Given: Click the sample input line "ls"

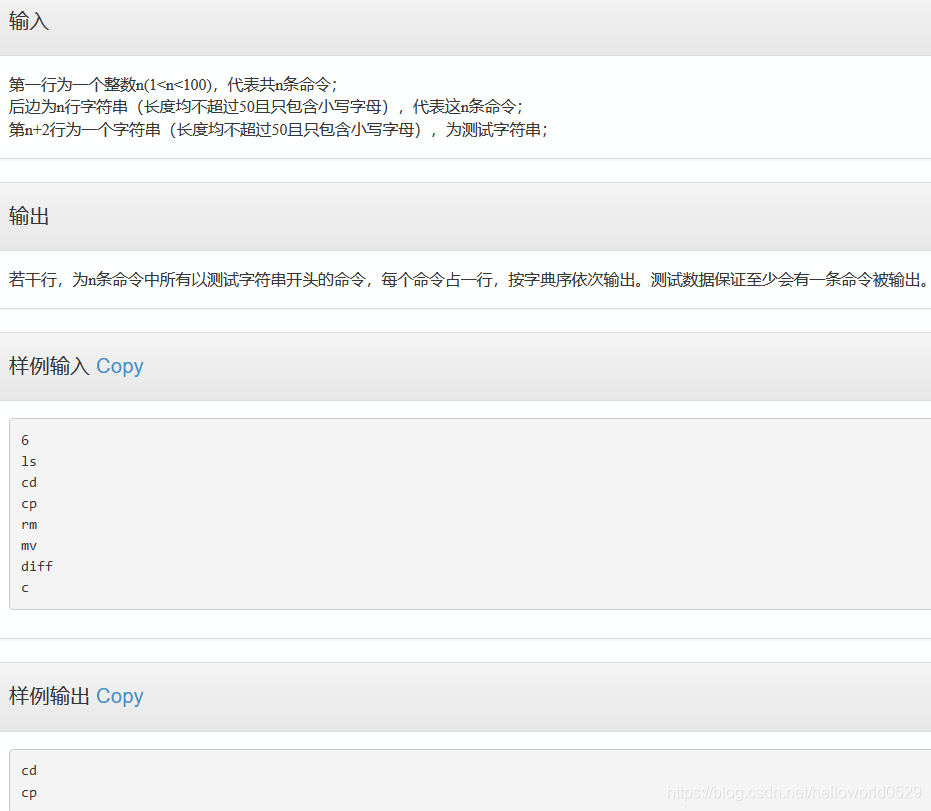Looking at the screenshot, I should coord(29,461).
